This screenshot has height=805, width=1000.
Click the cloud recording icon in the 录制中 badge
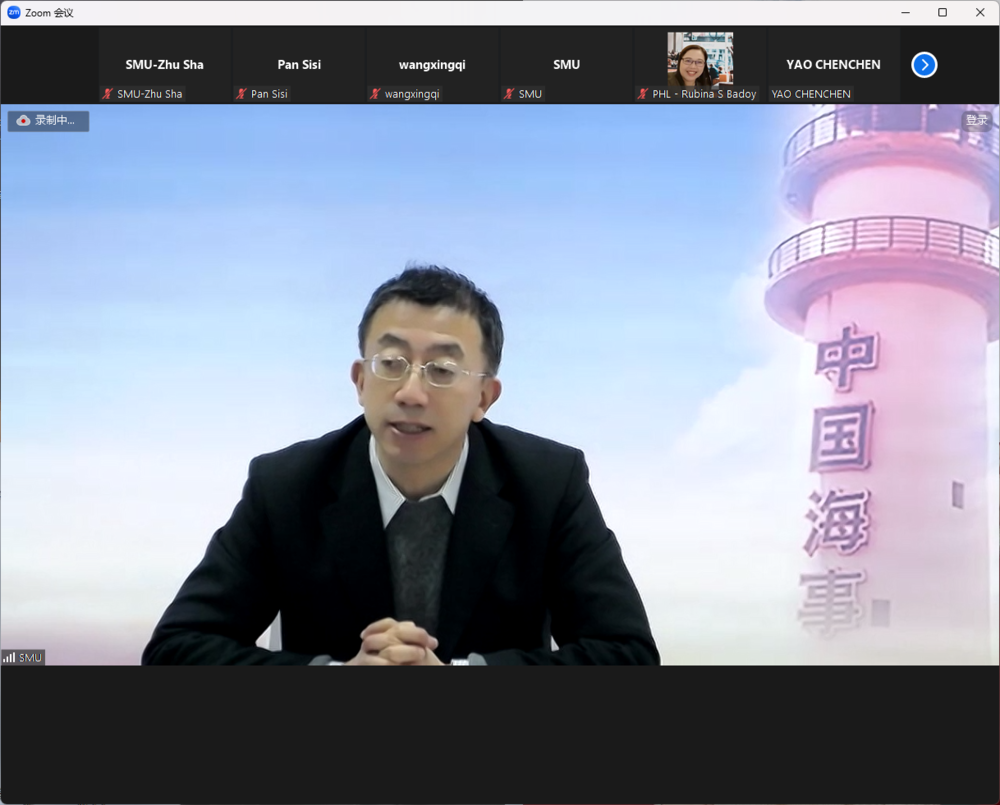coord(24,120)
